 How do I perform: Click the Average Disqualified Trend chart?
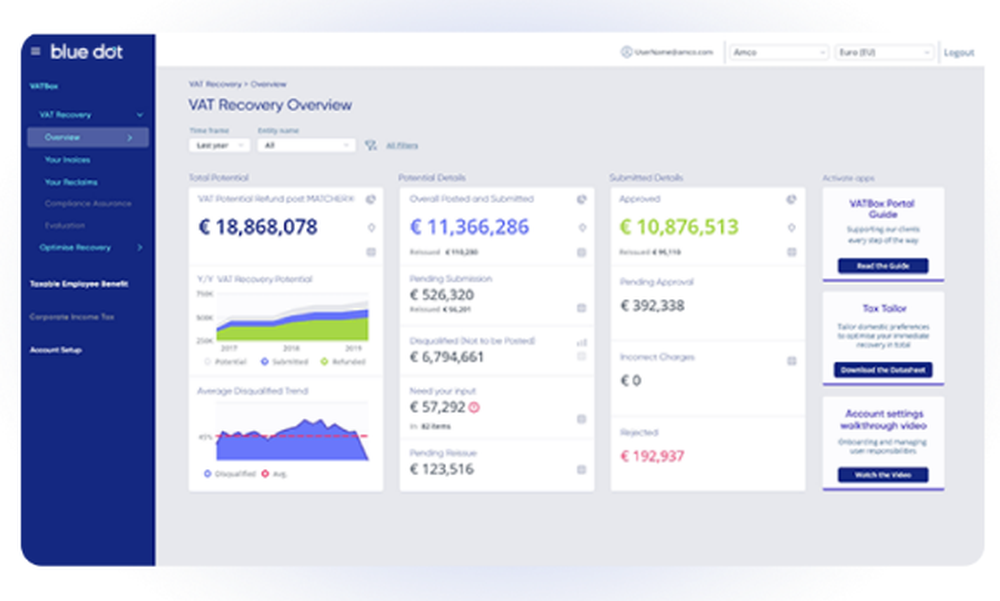click(292, 432)
